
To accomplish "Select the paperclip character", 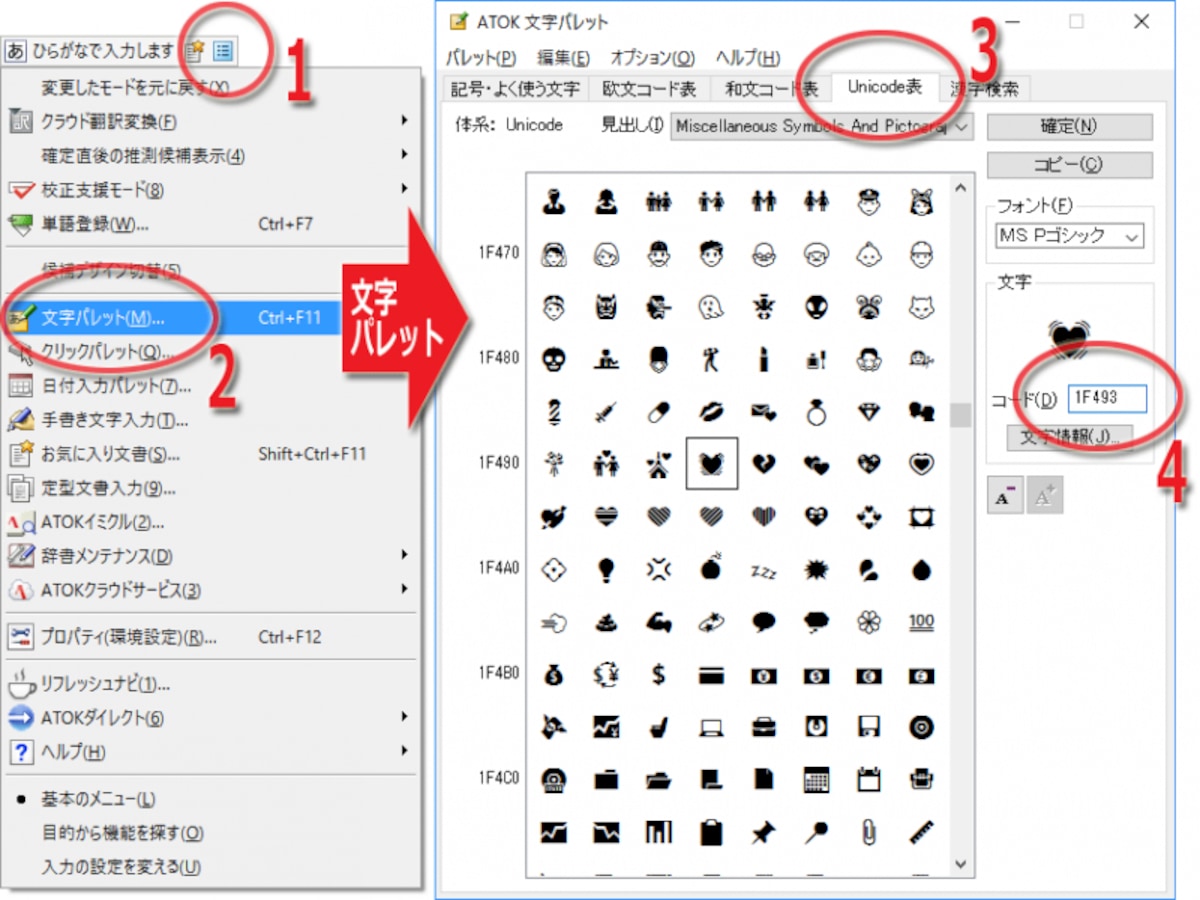I will [869, 831].
